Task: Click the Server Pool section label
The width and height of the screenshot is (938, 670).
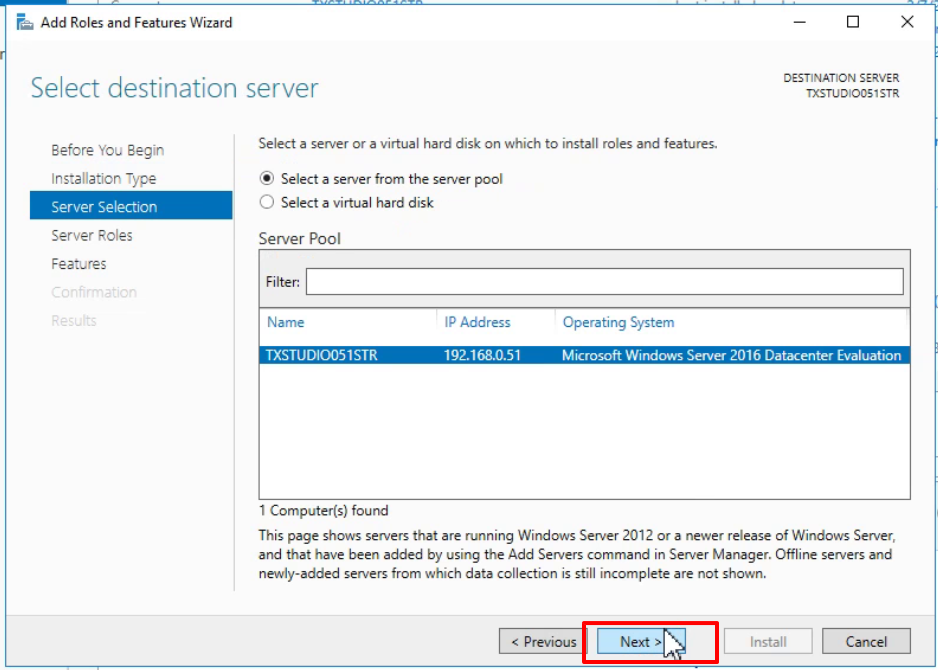Action: [x=299, y=239]
